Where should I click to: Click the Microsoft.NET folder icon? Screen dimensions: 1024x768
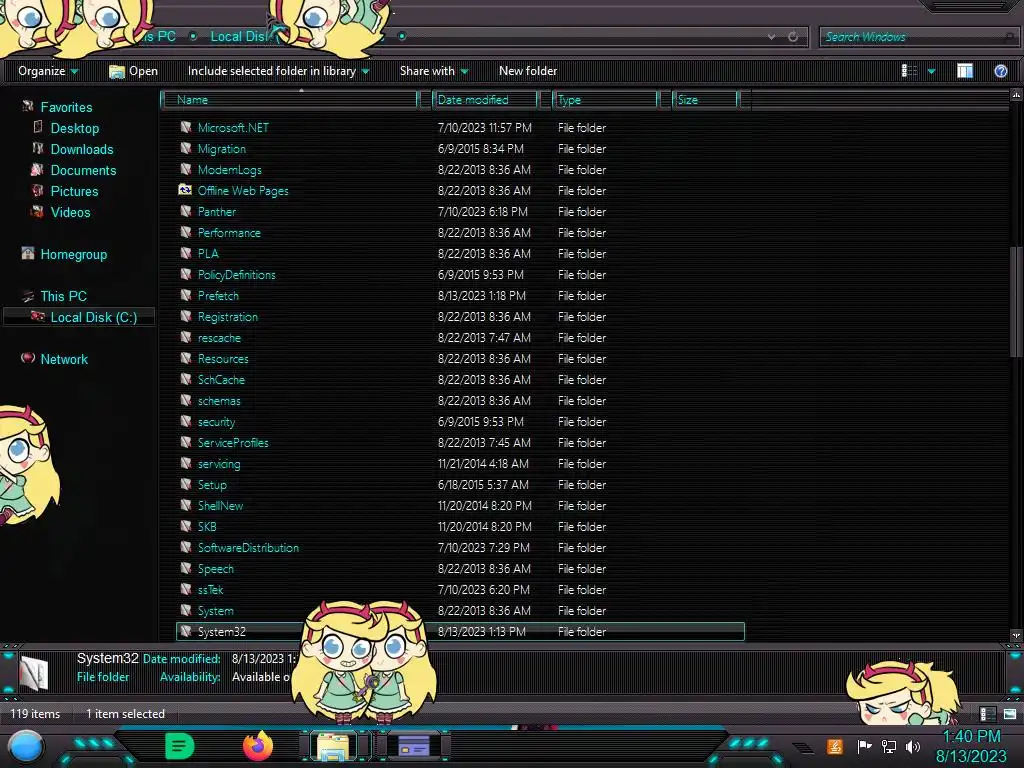point(186,127)
